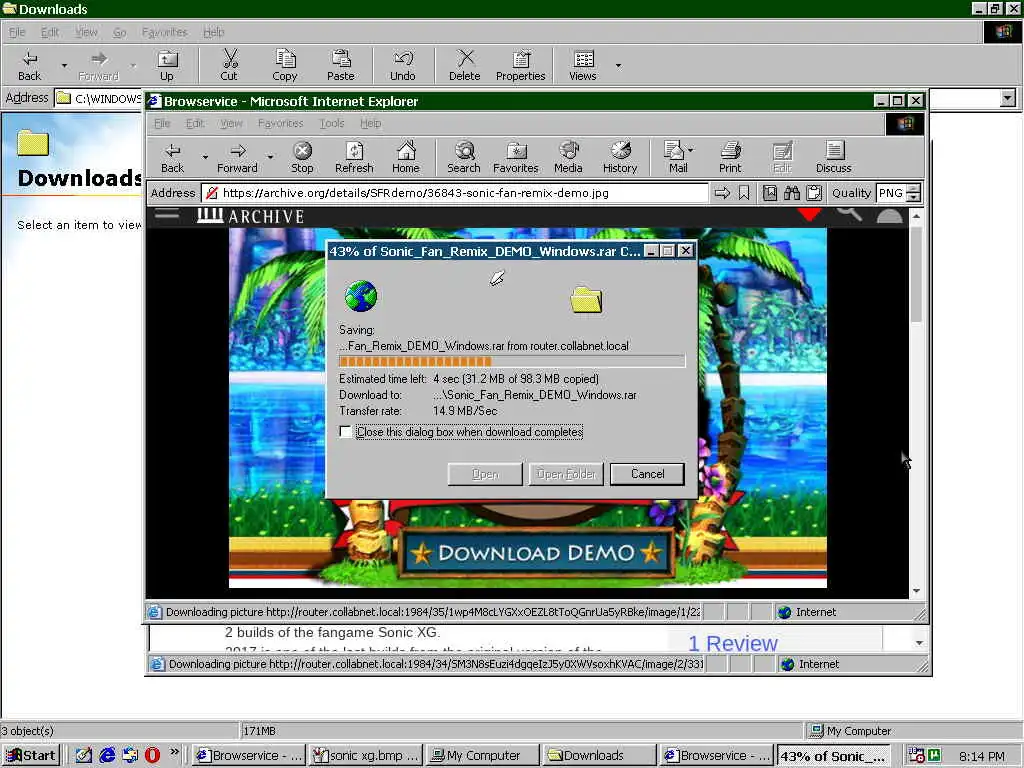
Task: Open the History pane in Internet Explorer
Action: (620, 157)
